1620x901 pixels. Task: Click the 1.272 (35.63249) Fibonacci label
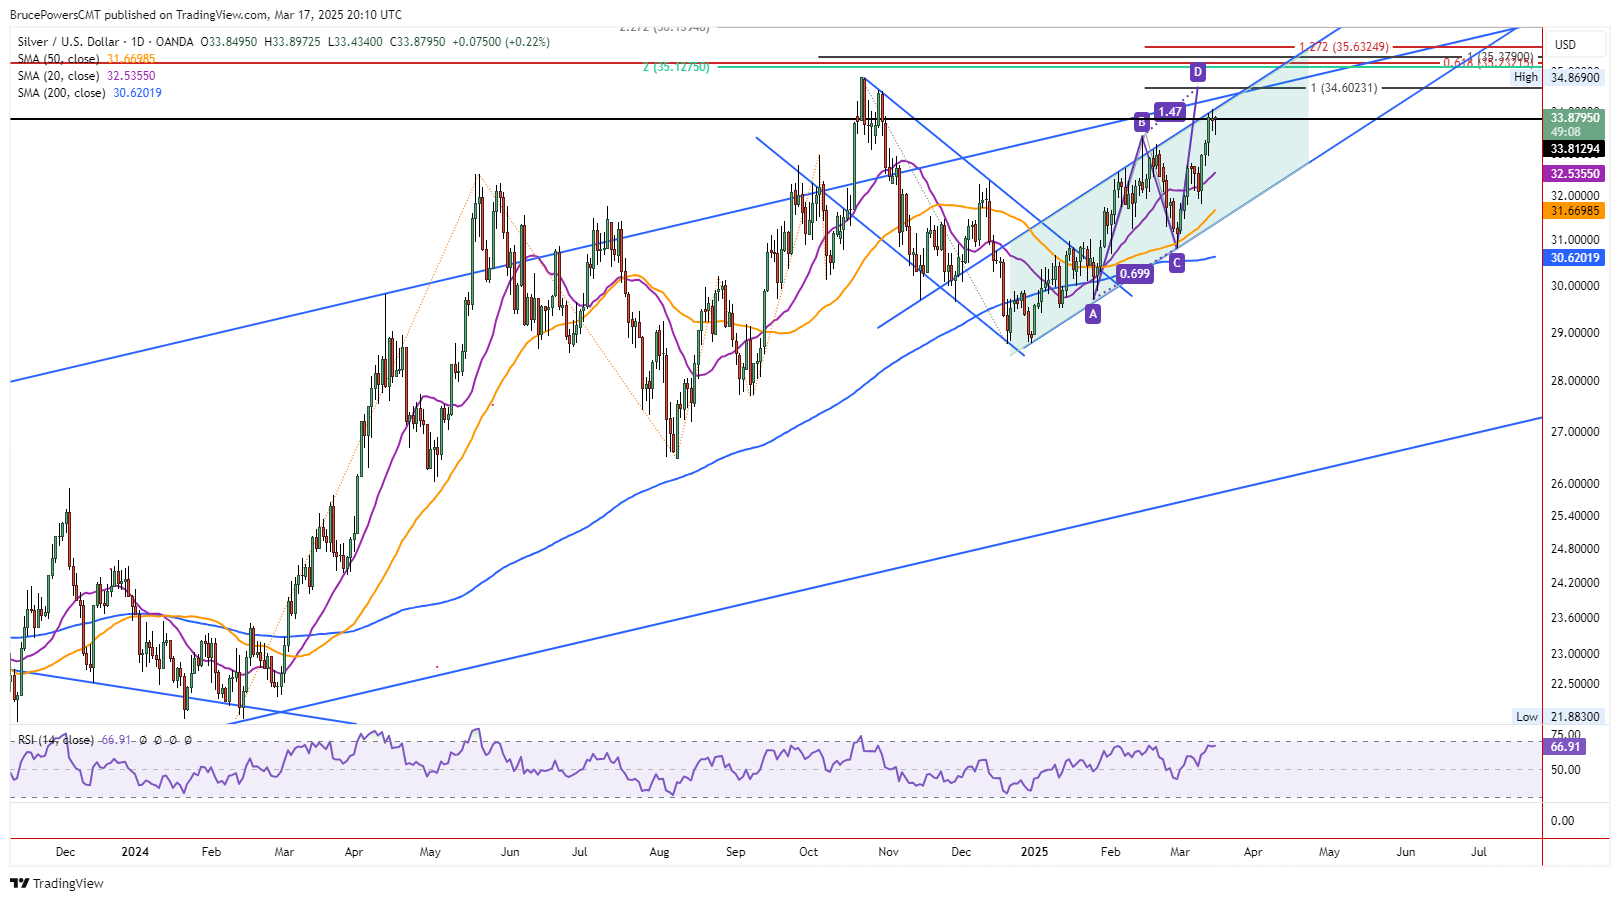coord(1343,47)
